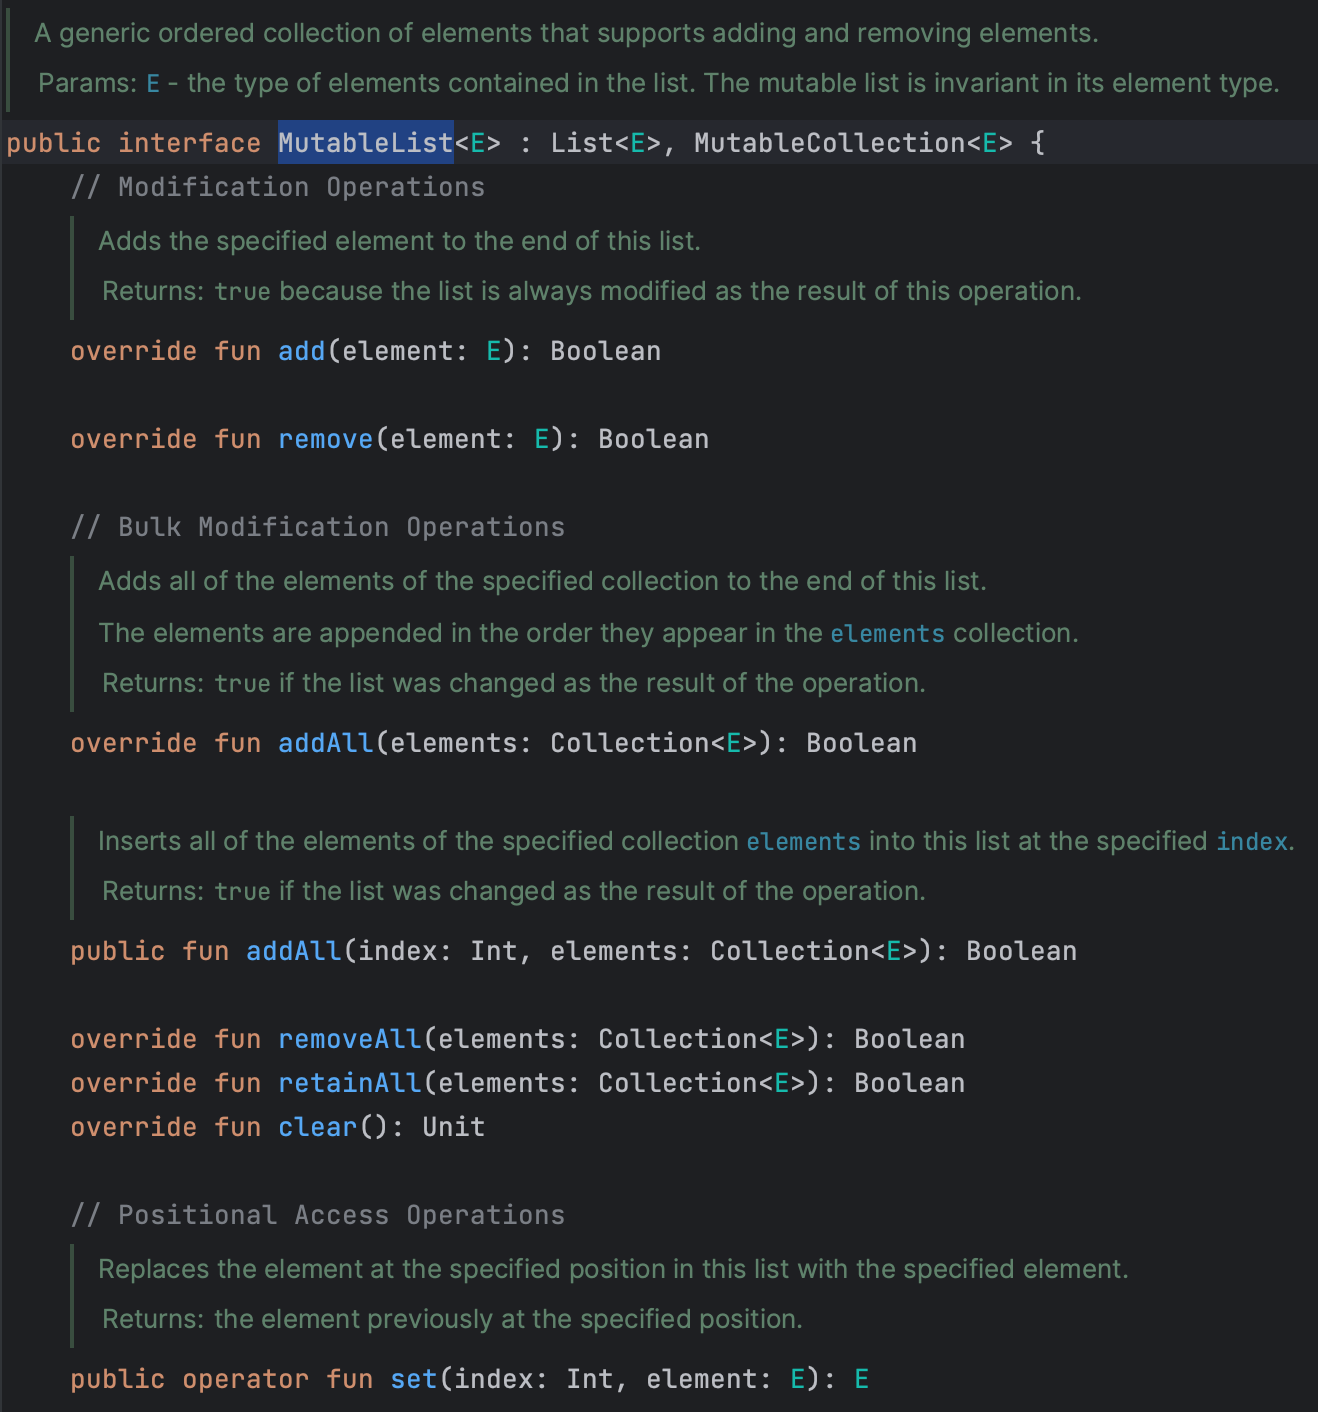Image resolution: width=1318 pixels, height=1412 pixels.
Task: Click the '// Positional Access Operations' comment
Action: coord(318,1215)
